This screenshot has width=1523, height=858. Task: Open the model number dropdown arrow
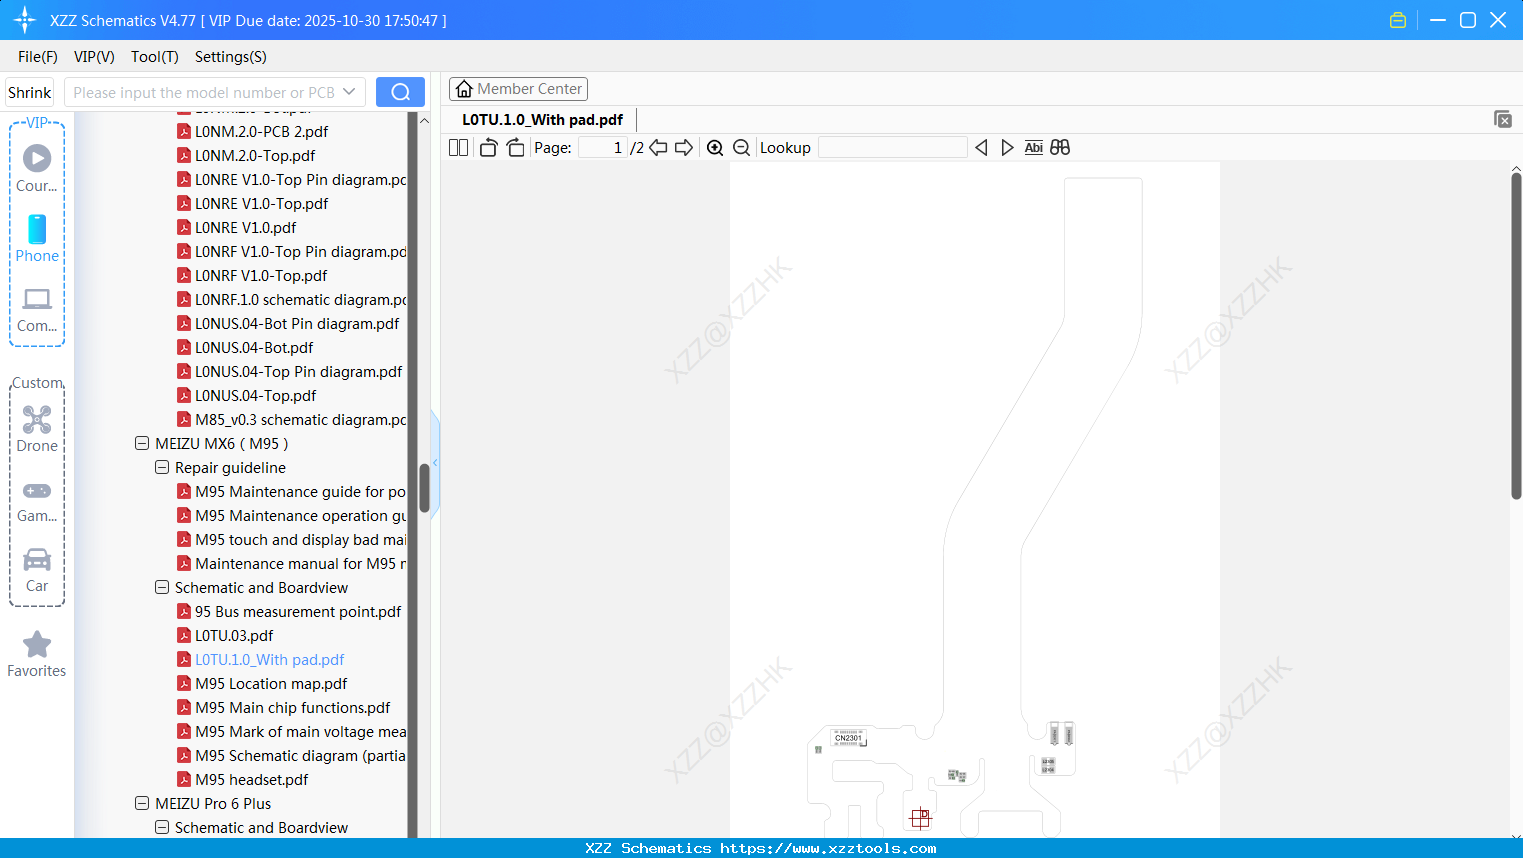coord(349,92)
